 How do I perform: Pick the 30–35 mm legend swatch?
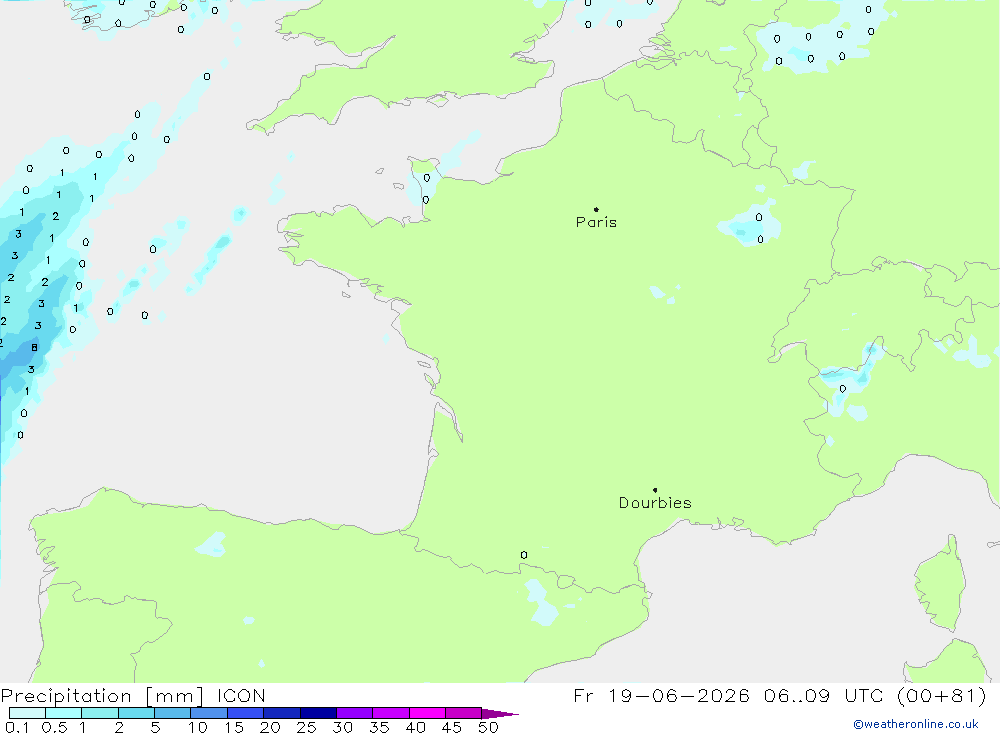(x=355, y=713)
